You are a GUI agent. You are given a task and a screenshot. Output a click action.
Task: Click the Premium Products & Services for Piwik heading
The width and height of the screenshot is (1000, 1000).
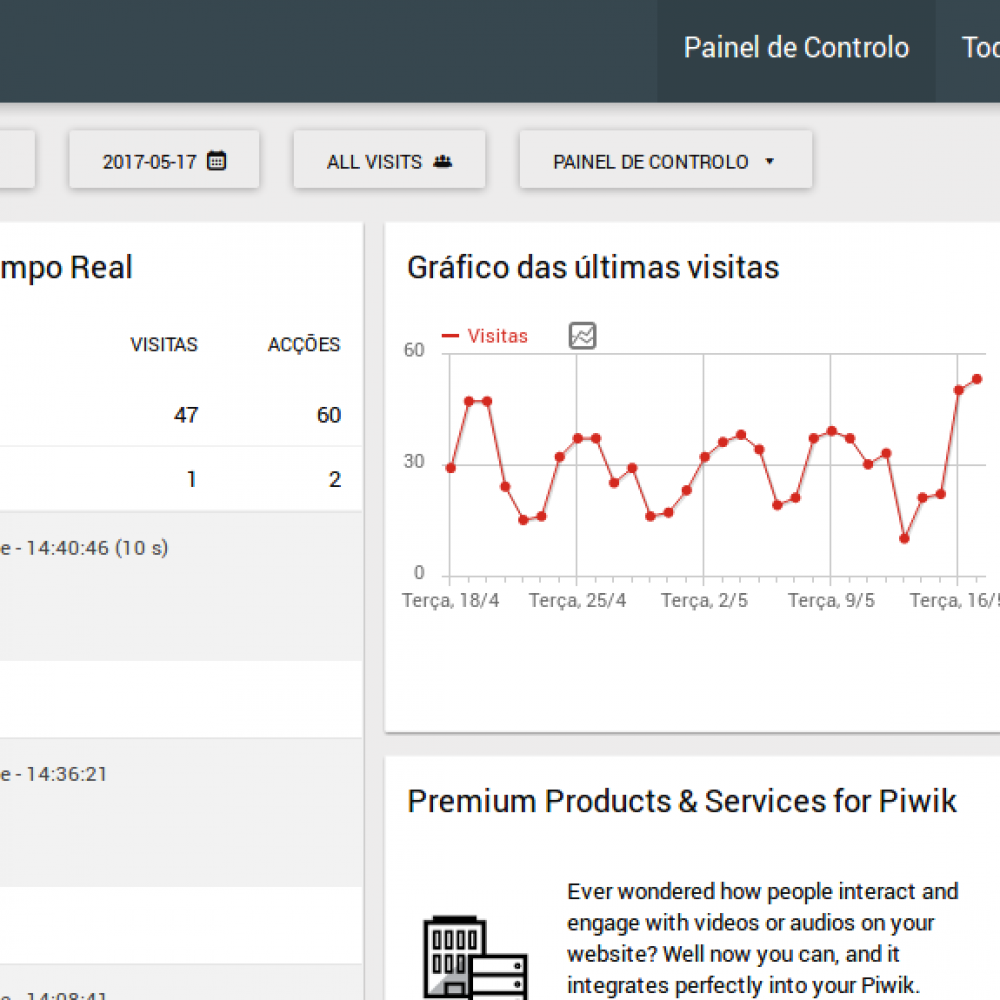click(x=682, y=801)
